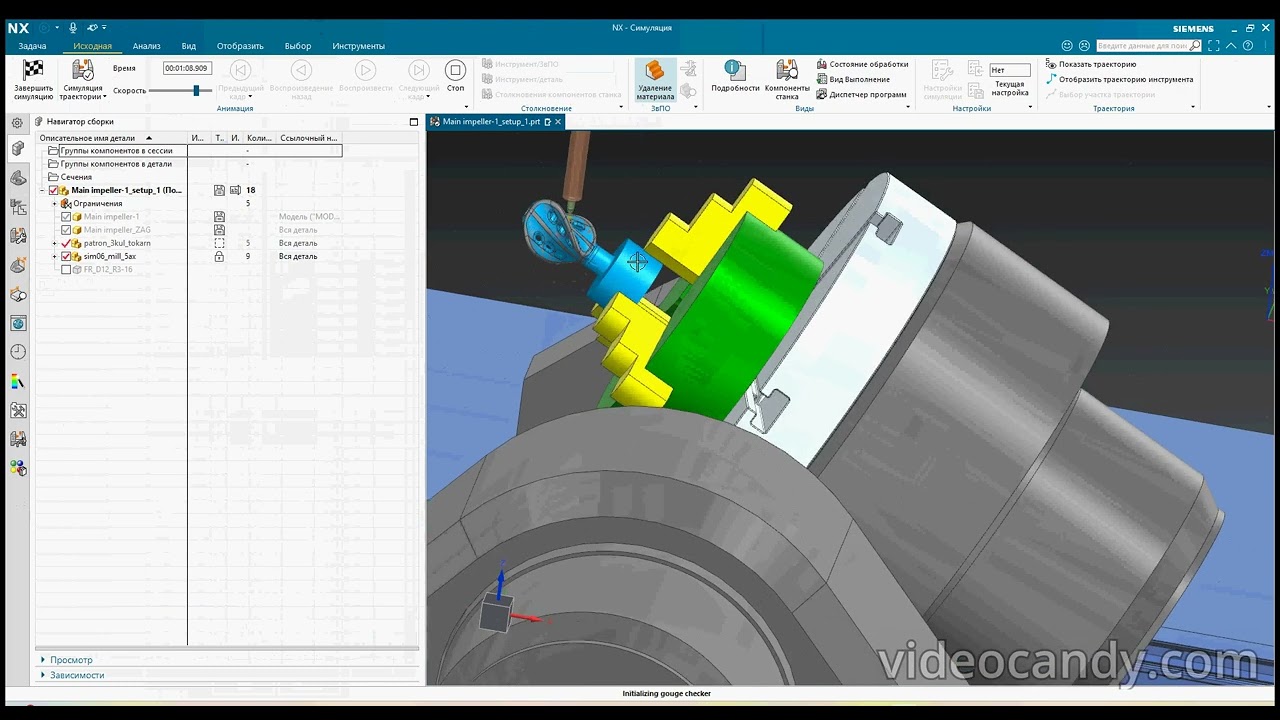Close the Main impeller-1_setup_1.prt tab

(x=558, y=122)
